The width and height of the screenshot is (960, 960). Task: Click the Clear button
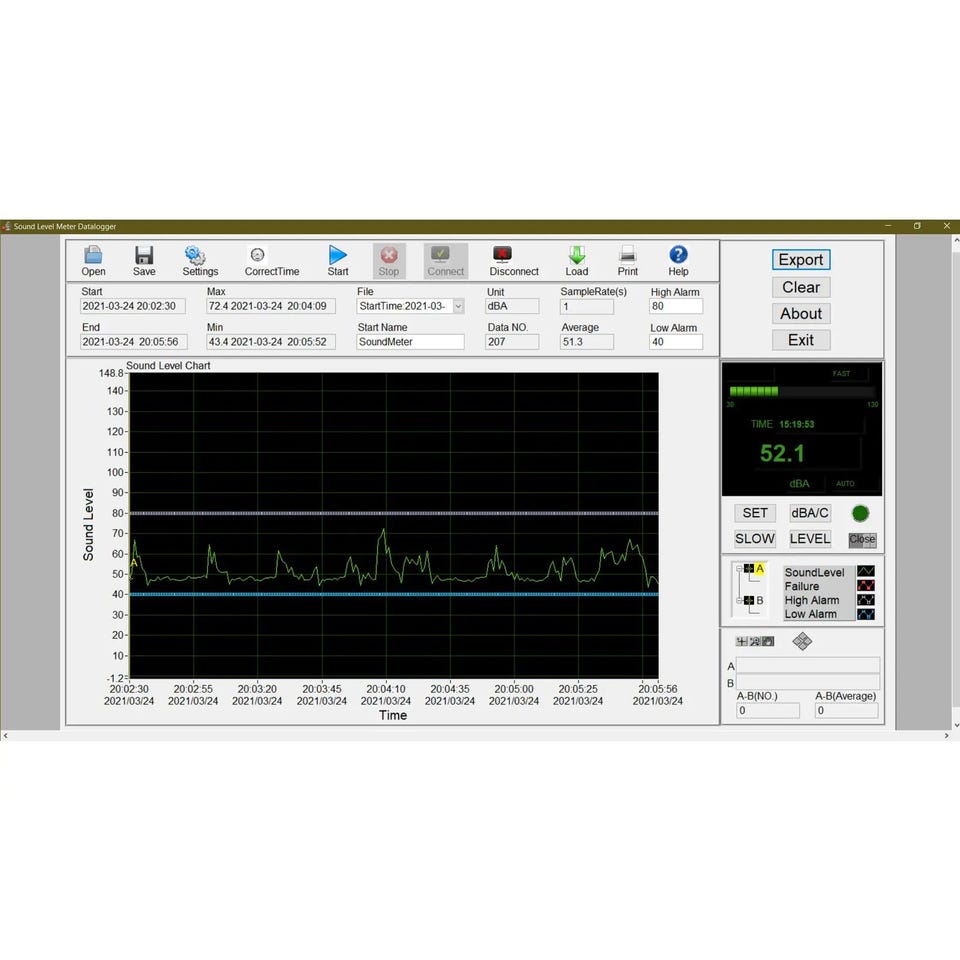[x=801, y=287]
